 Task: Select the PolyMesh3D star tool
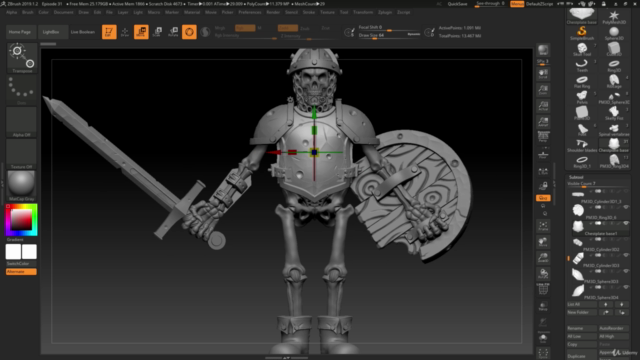point(614,17)
